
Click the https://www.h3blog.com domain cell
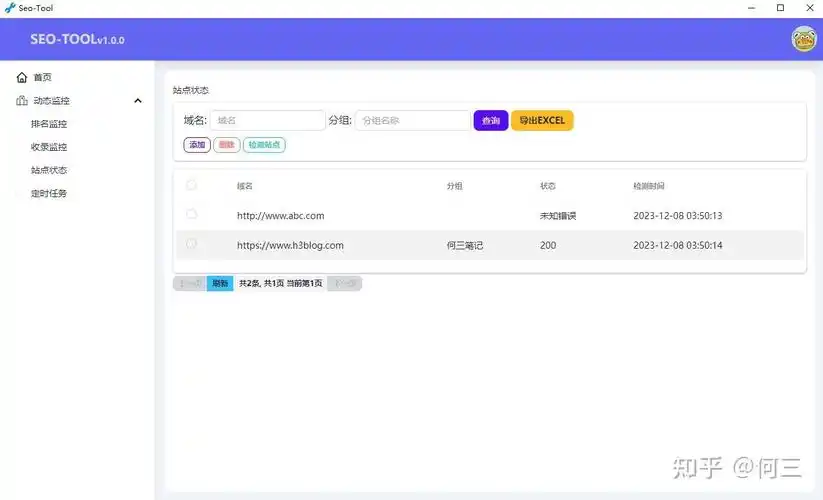[x=290, y=246]
